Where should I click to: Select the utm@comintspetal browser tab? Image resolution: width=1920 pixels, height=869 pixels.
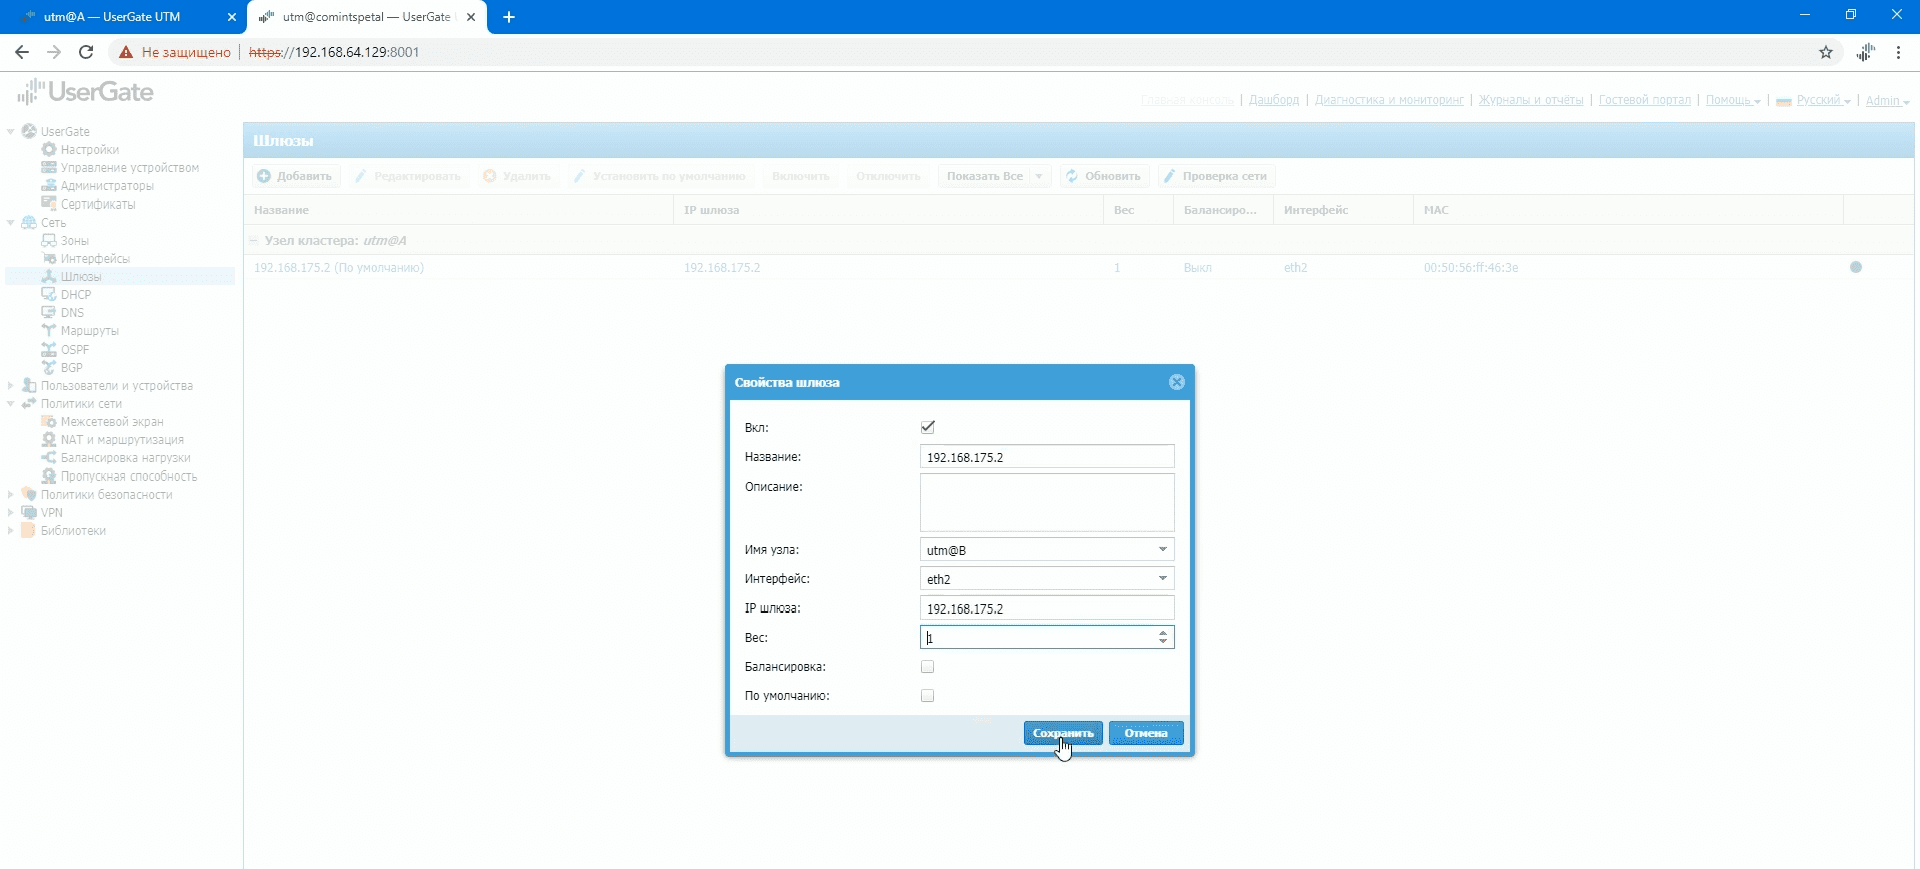(366, 17)
